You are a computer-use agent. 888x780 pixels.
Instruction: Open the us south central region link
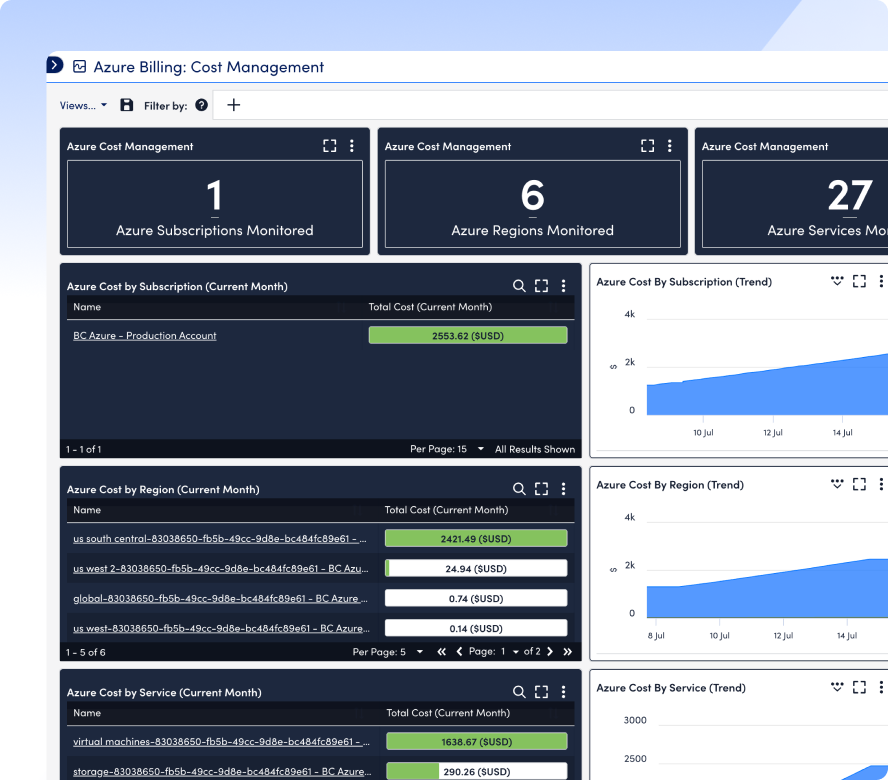220,539
